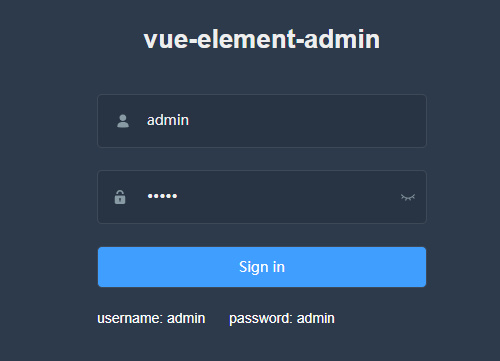Click the 'password: admin' hint text
The image size is (500, 361).
pyautogui.click(x=282, y=318)
